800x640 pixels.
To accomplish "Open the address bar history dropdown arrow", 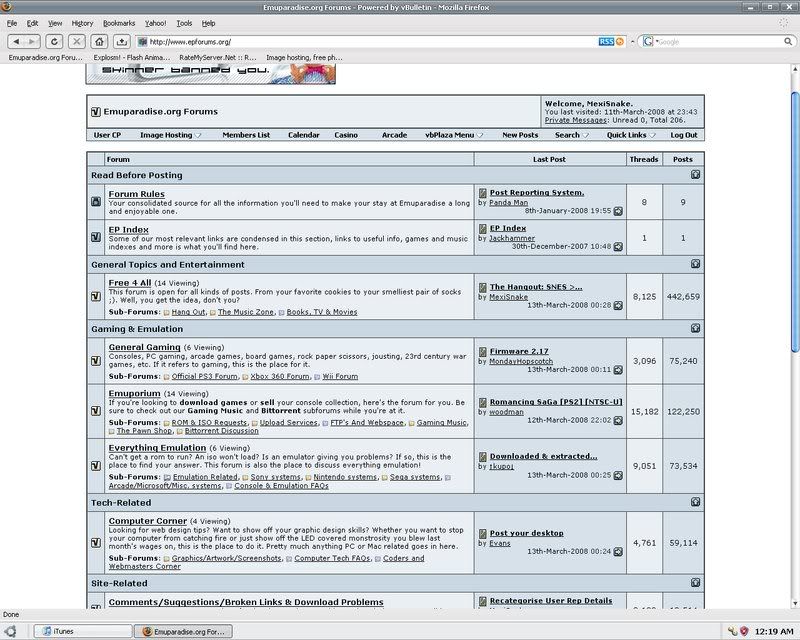I will tap(633, 42).
